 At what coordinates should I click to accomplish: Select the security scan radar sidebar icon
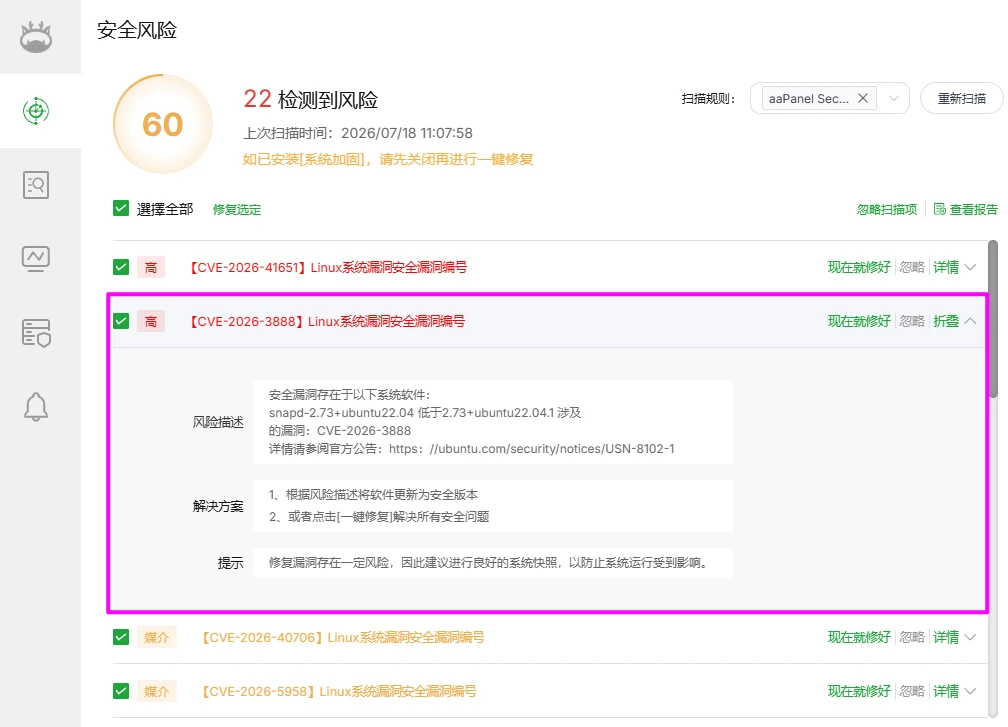[x=36, y=111]
